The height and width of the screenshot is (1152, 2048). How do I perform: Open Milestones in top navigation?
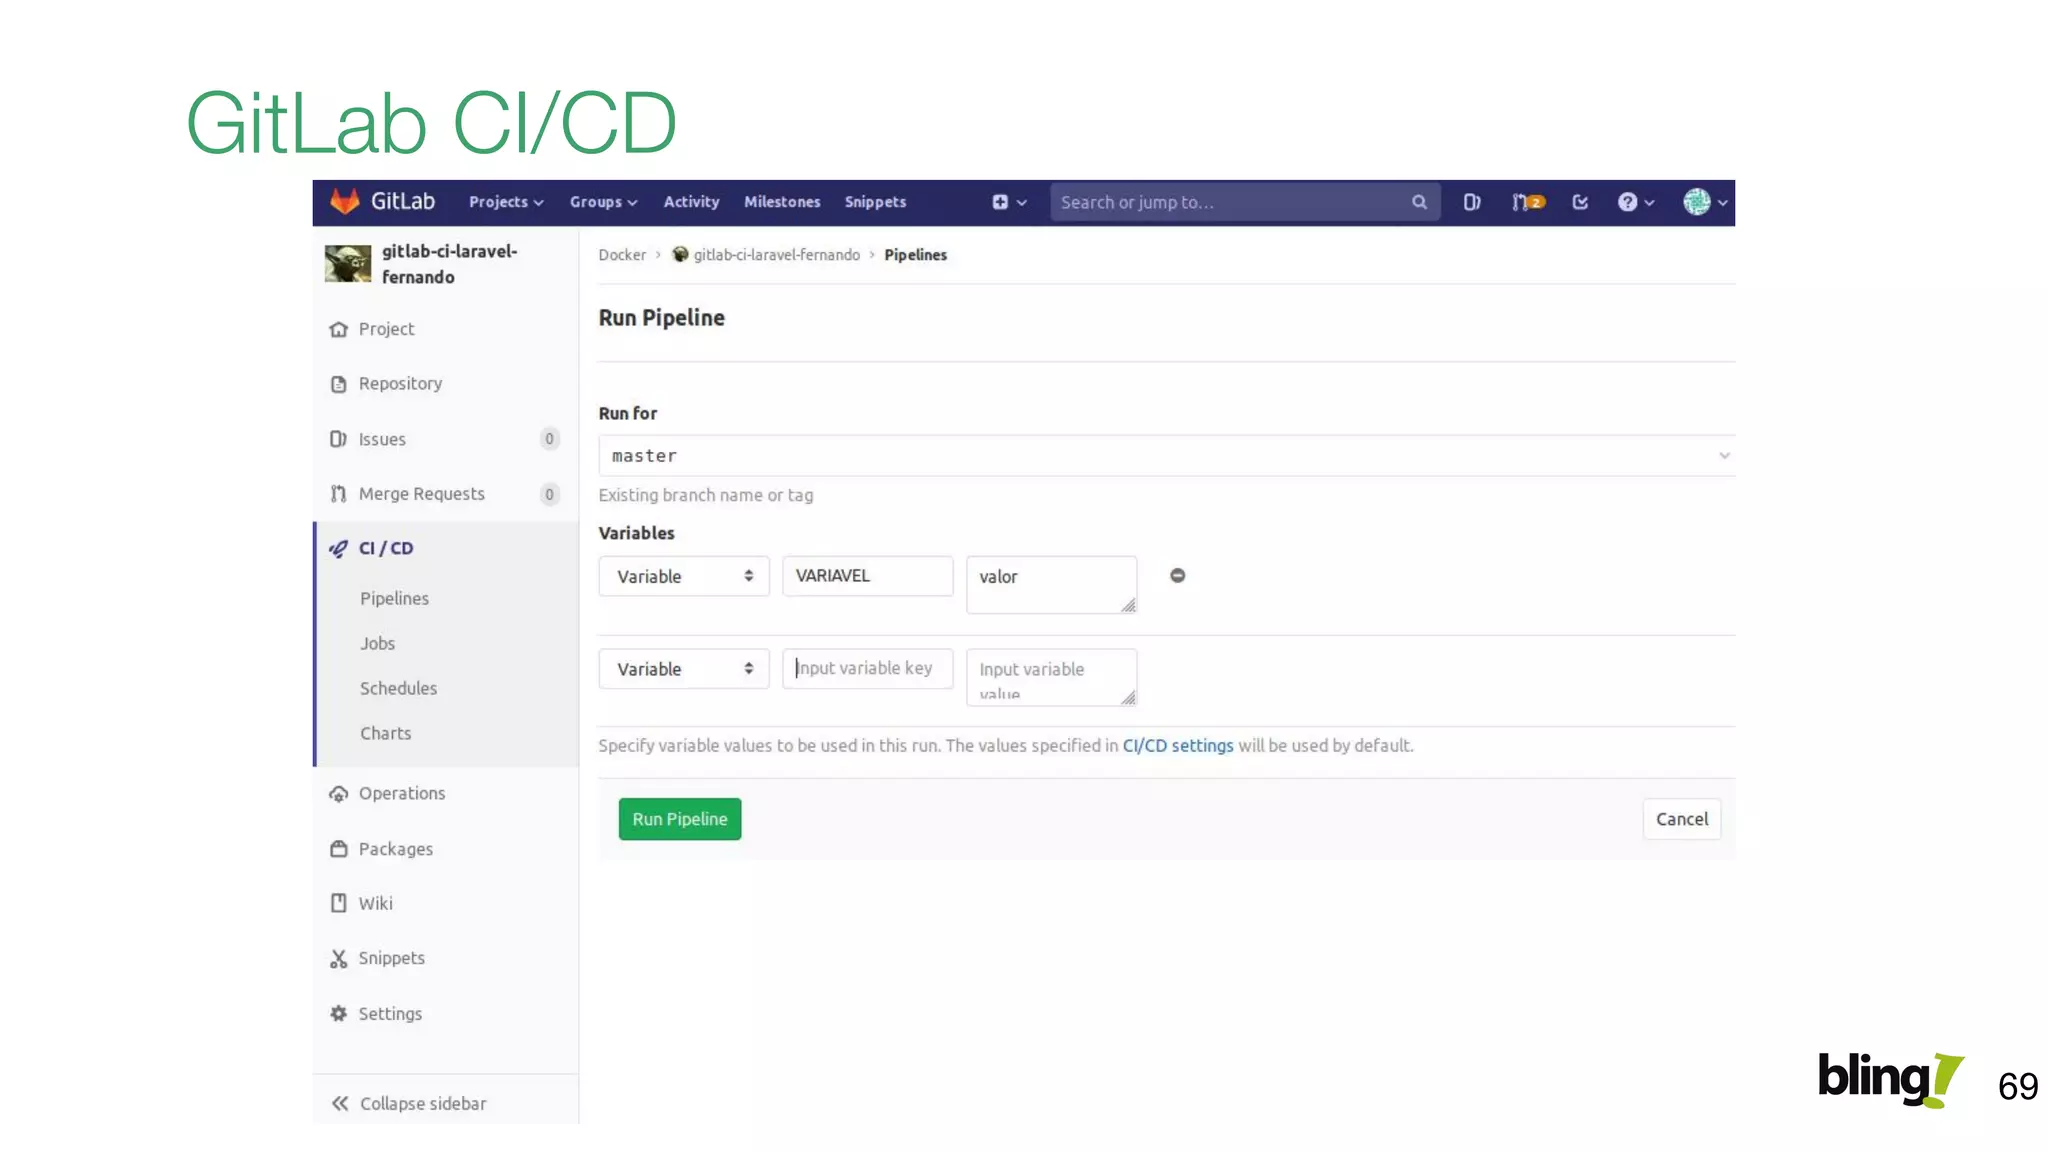(782, 202)
